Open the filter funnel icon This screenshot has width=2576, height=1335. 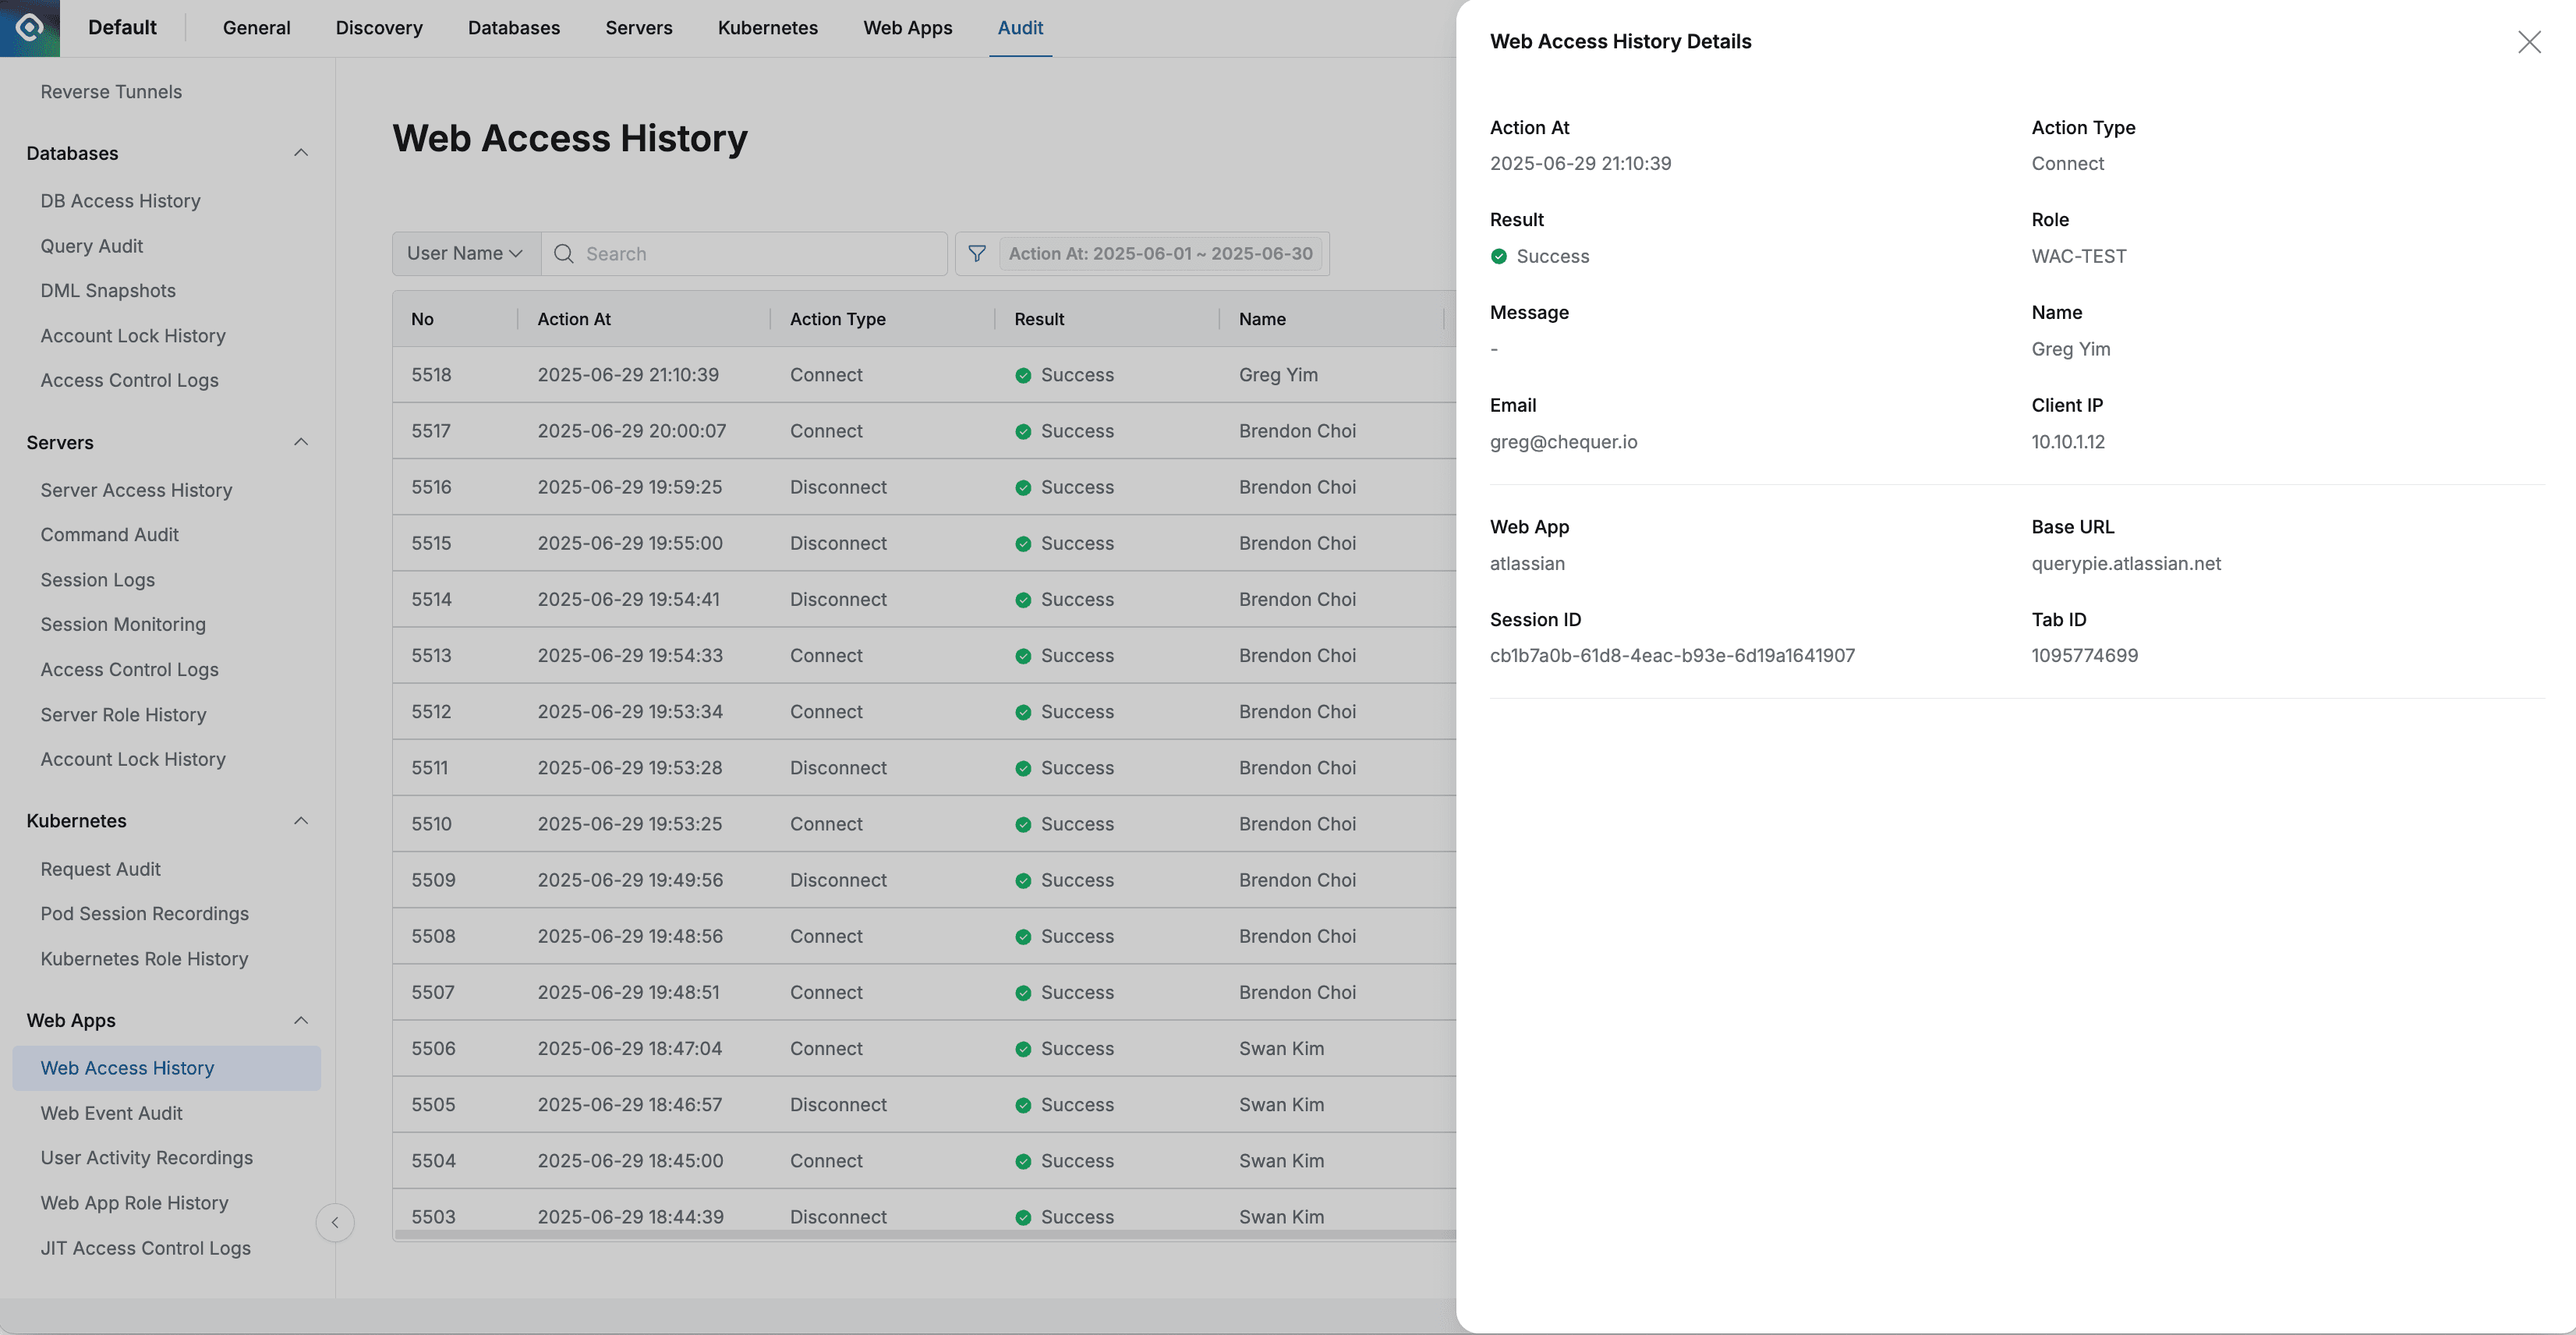pos(975,253)
